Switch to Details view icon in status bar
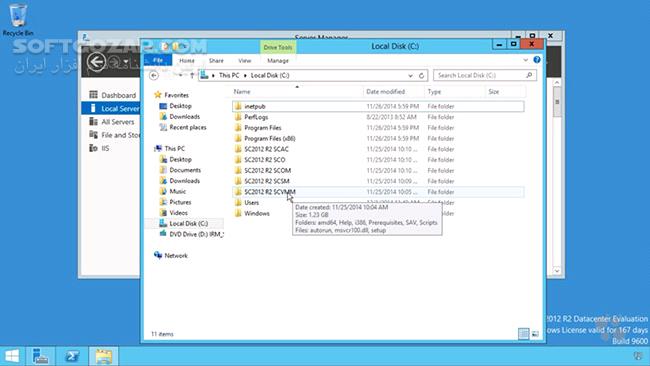Screen dimensions: 650x366 click(524, 334)
